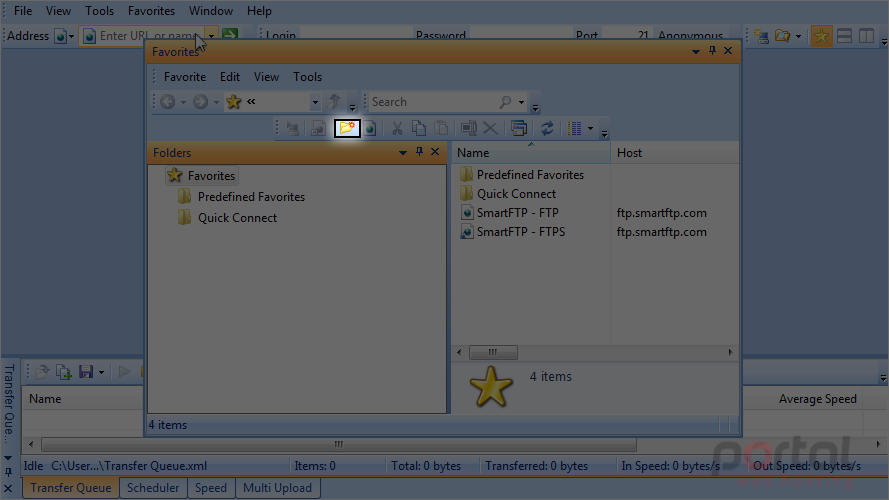
Task: Toggle the Transfer Queue side panel pushpin
Action: [x=8, y=472]
